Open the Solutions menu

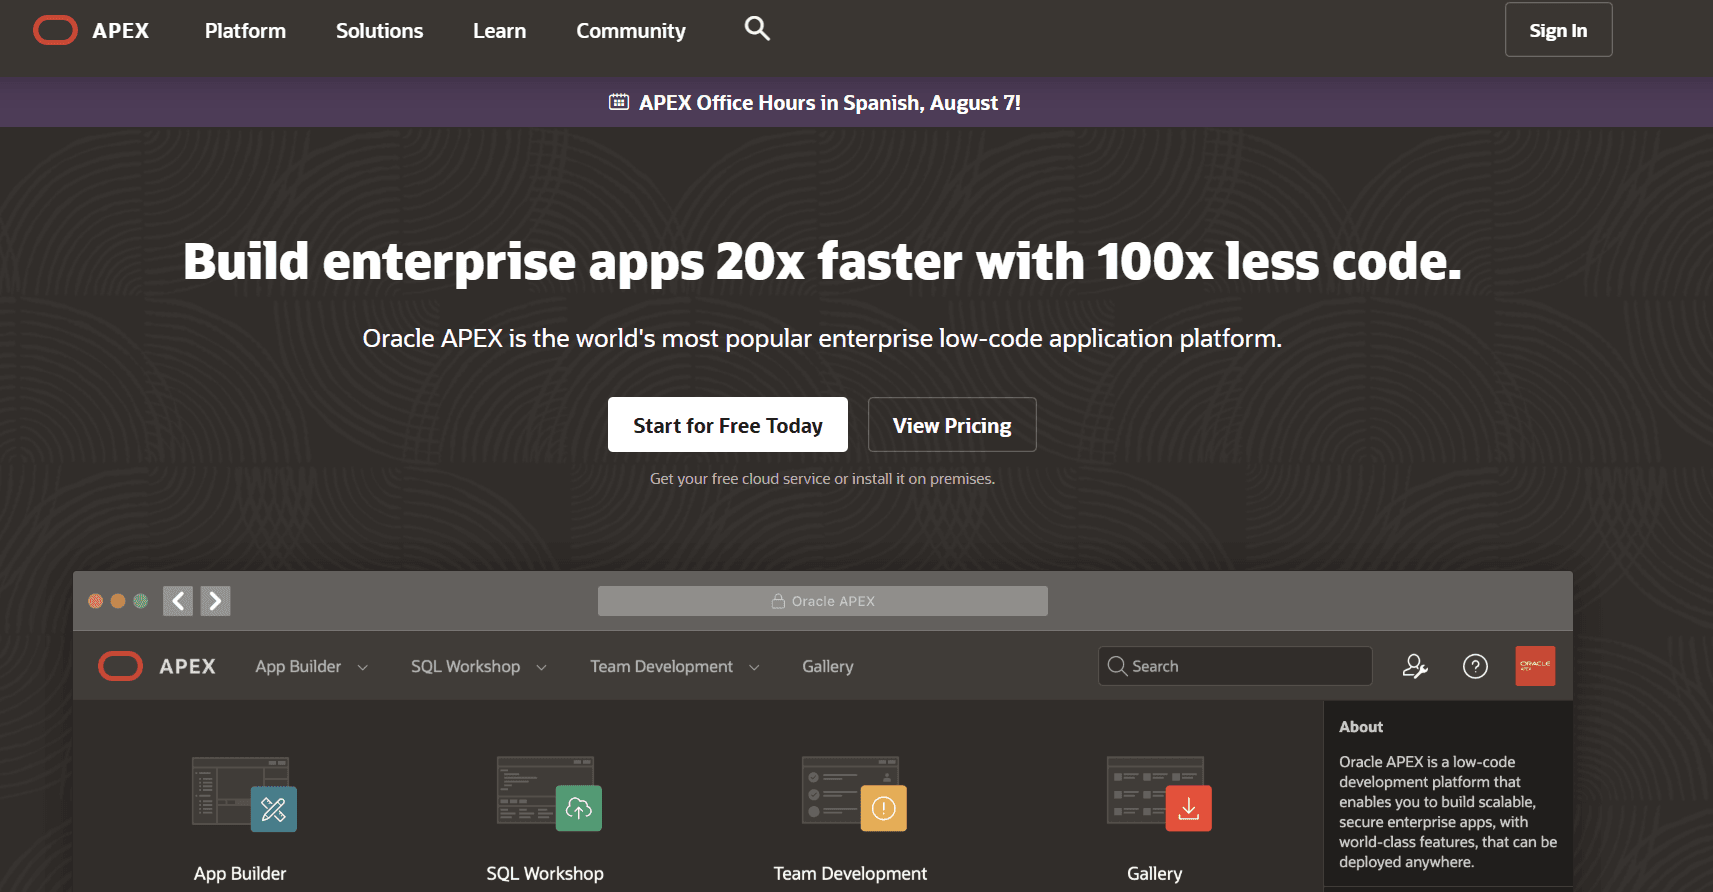click(x=379, y=31)
